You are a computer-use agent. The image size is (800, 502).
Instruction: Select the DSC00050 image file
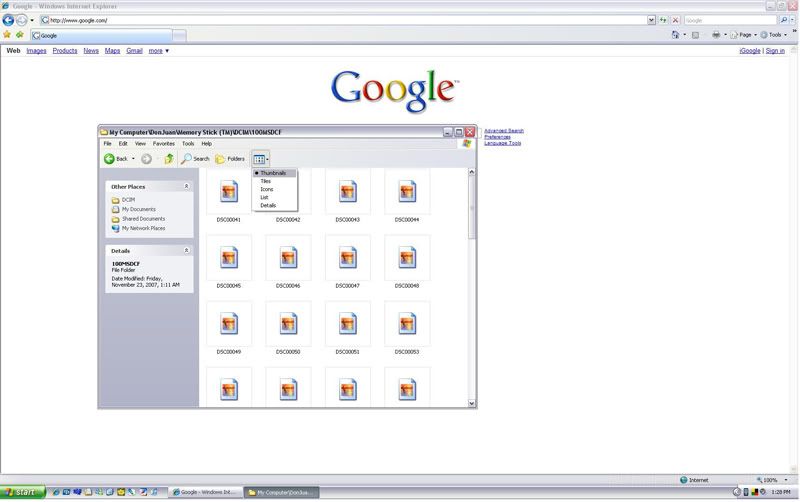coord(288,324)
